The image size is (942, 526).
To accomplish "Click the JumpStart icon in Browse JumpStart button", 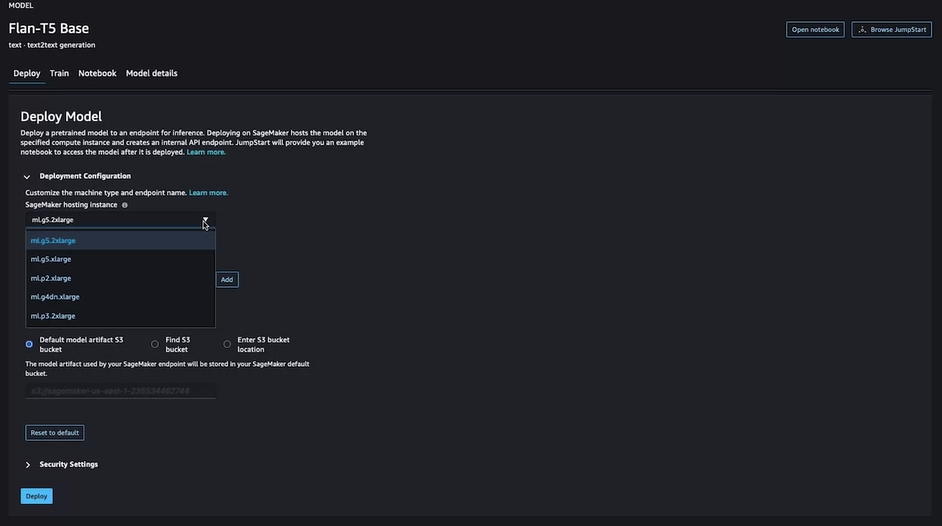I will 862,29.
